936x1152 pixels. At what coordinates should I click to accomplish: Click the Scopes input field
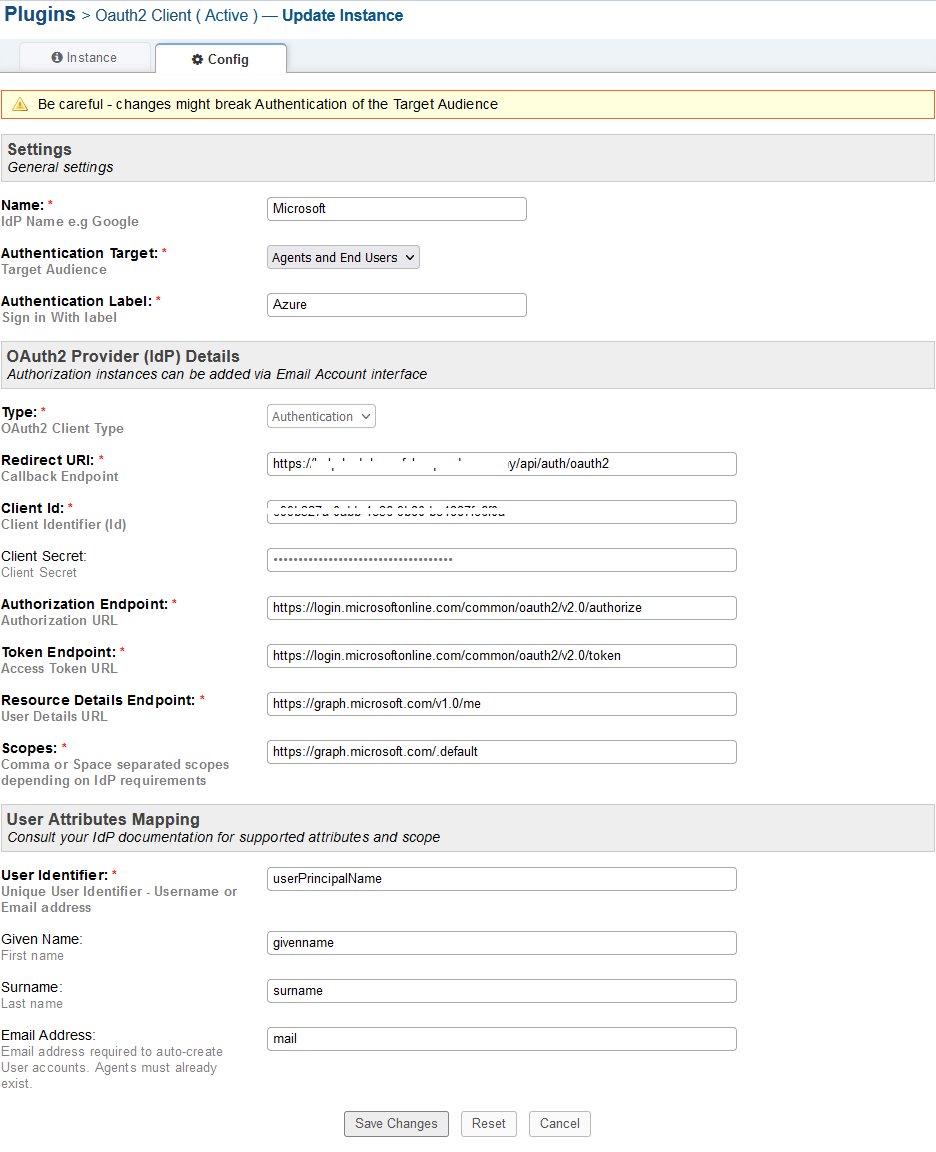click(501, 752)
